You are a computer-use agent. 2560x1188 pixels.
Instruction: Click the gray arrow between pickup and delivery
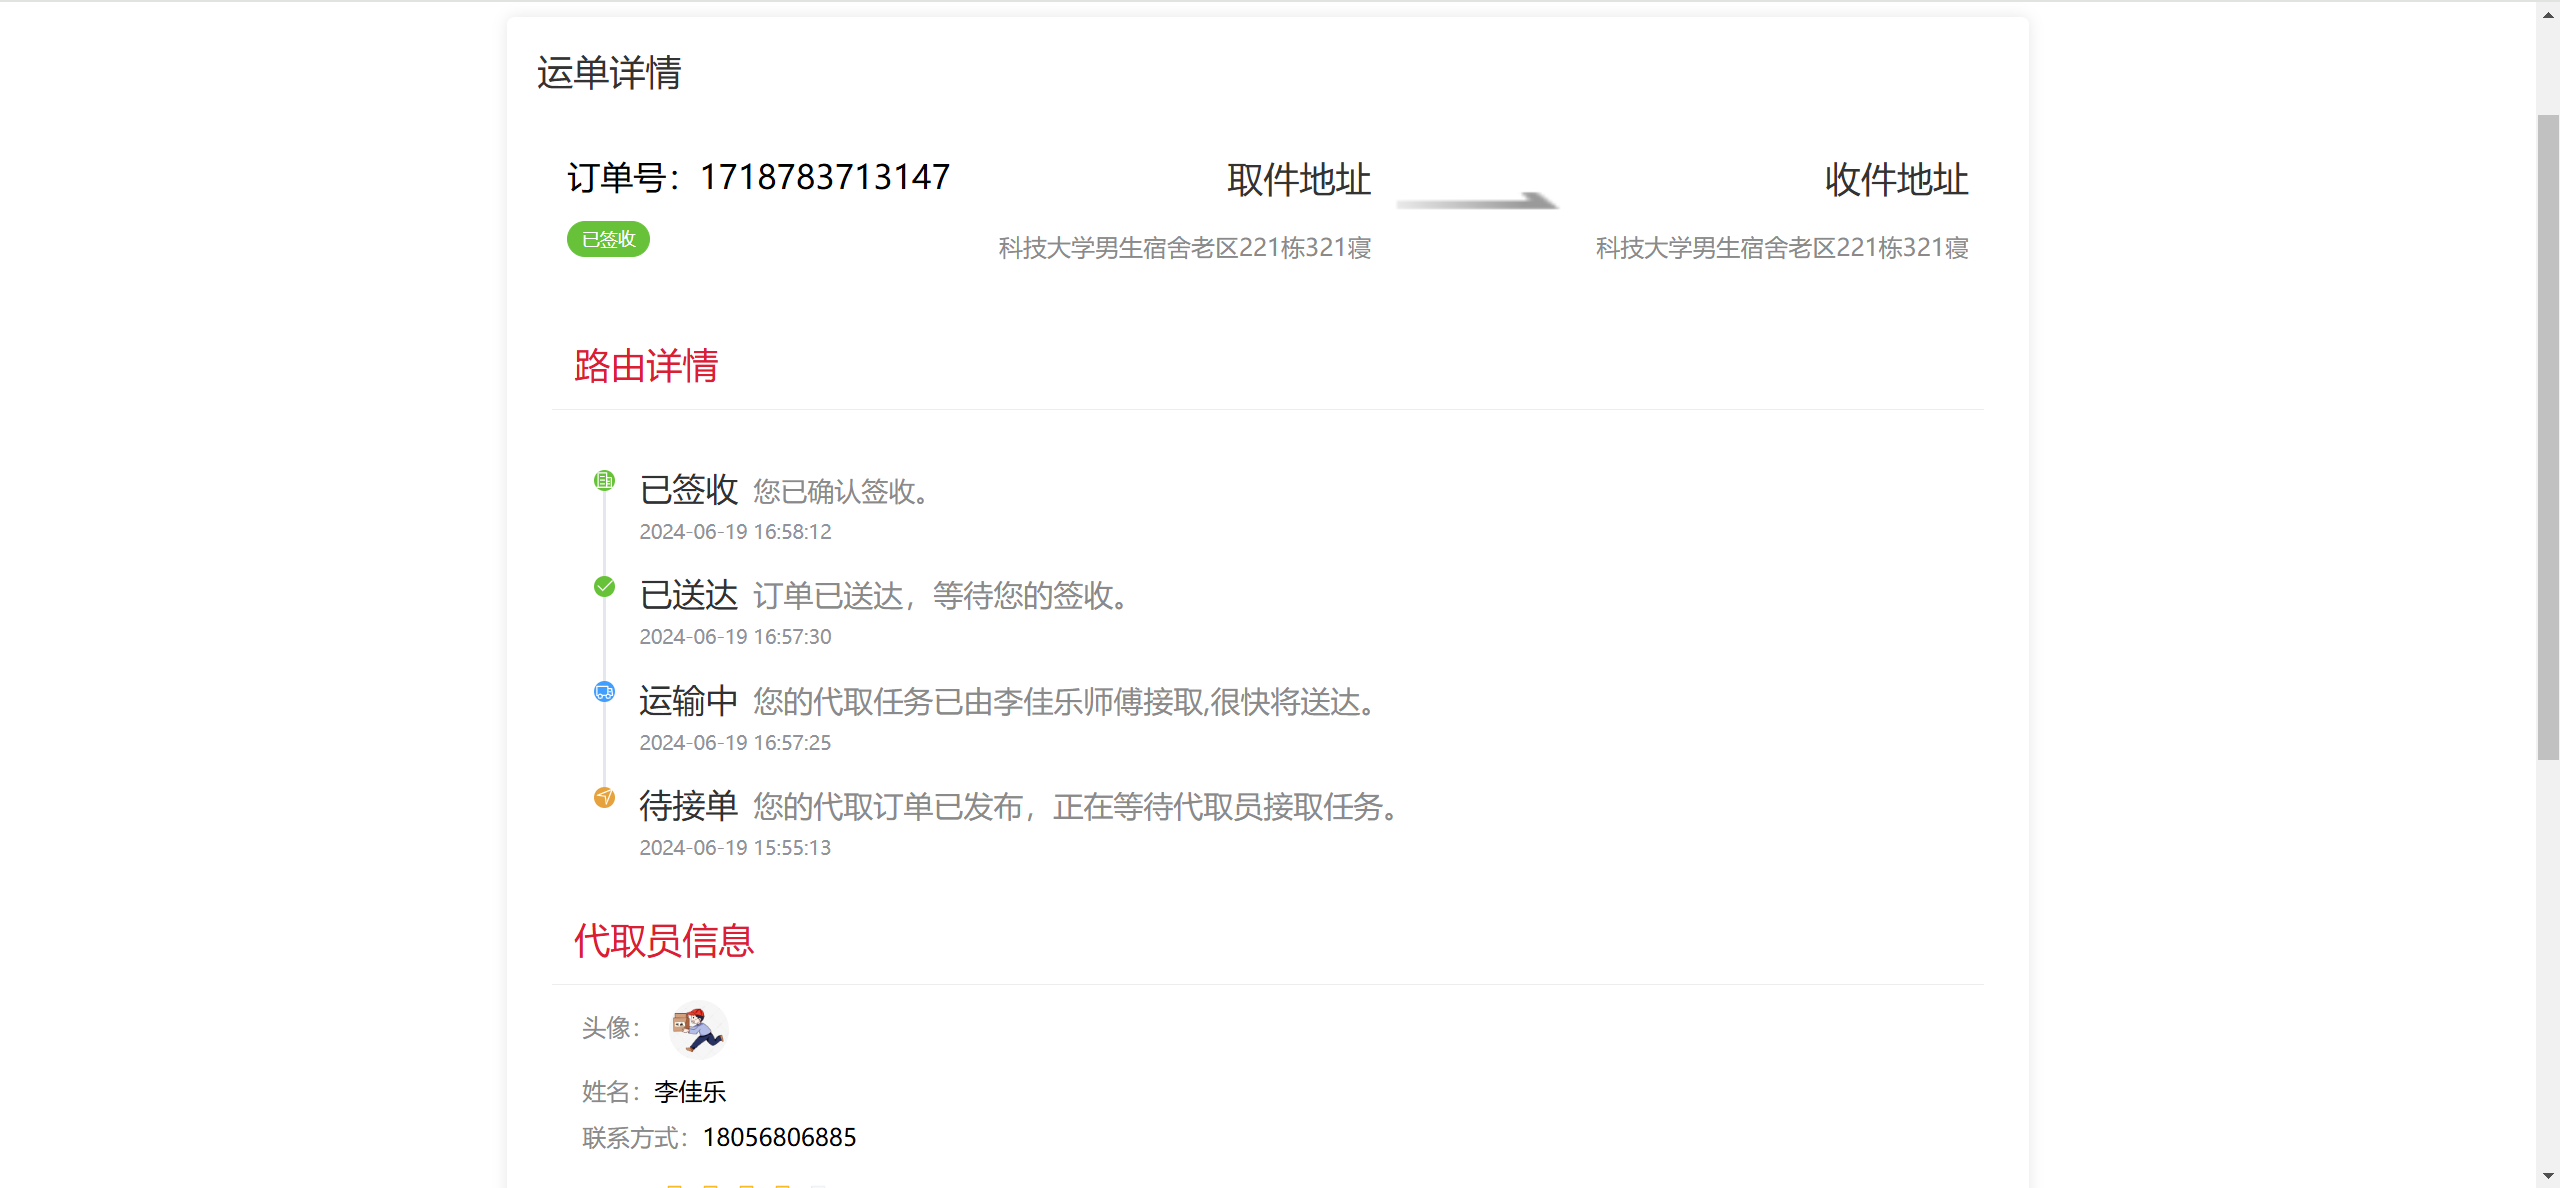point(1477,202)
